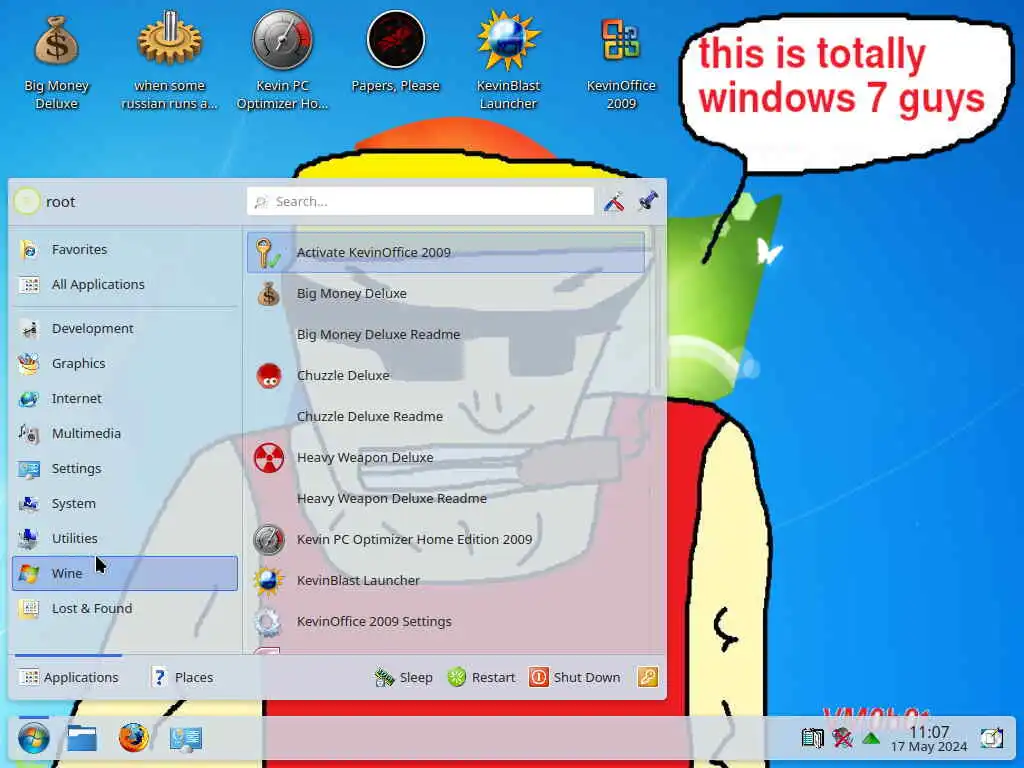This screenshot has width=1024, height=768.
Task: Launch Chuzzle Deluxe
Action: click(x=446, y=376)
